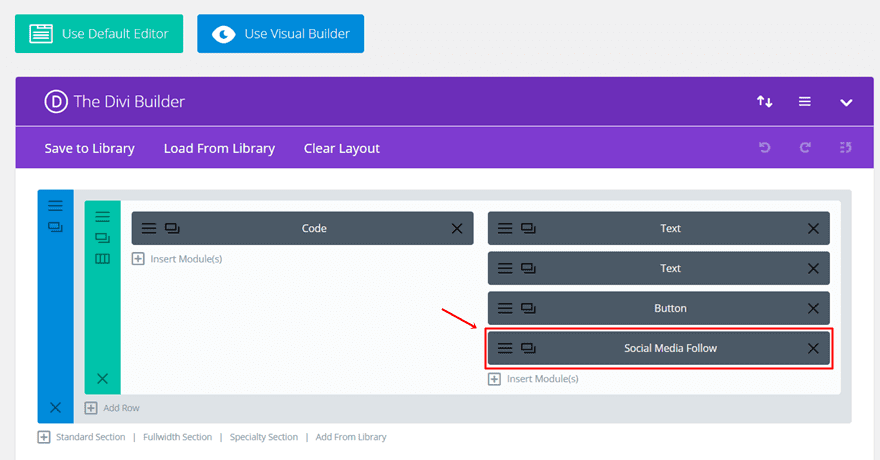Click Use Default Editor button
The height and width of the screenshot is (460, 880).
(x=99, y=34)
